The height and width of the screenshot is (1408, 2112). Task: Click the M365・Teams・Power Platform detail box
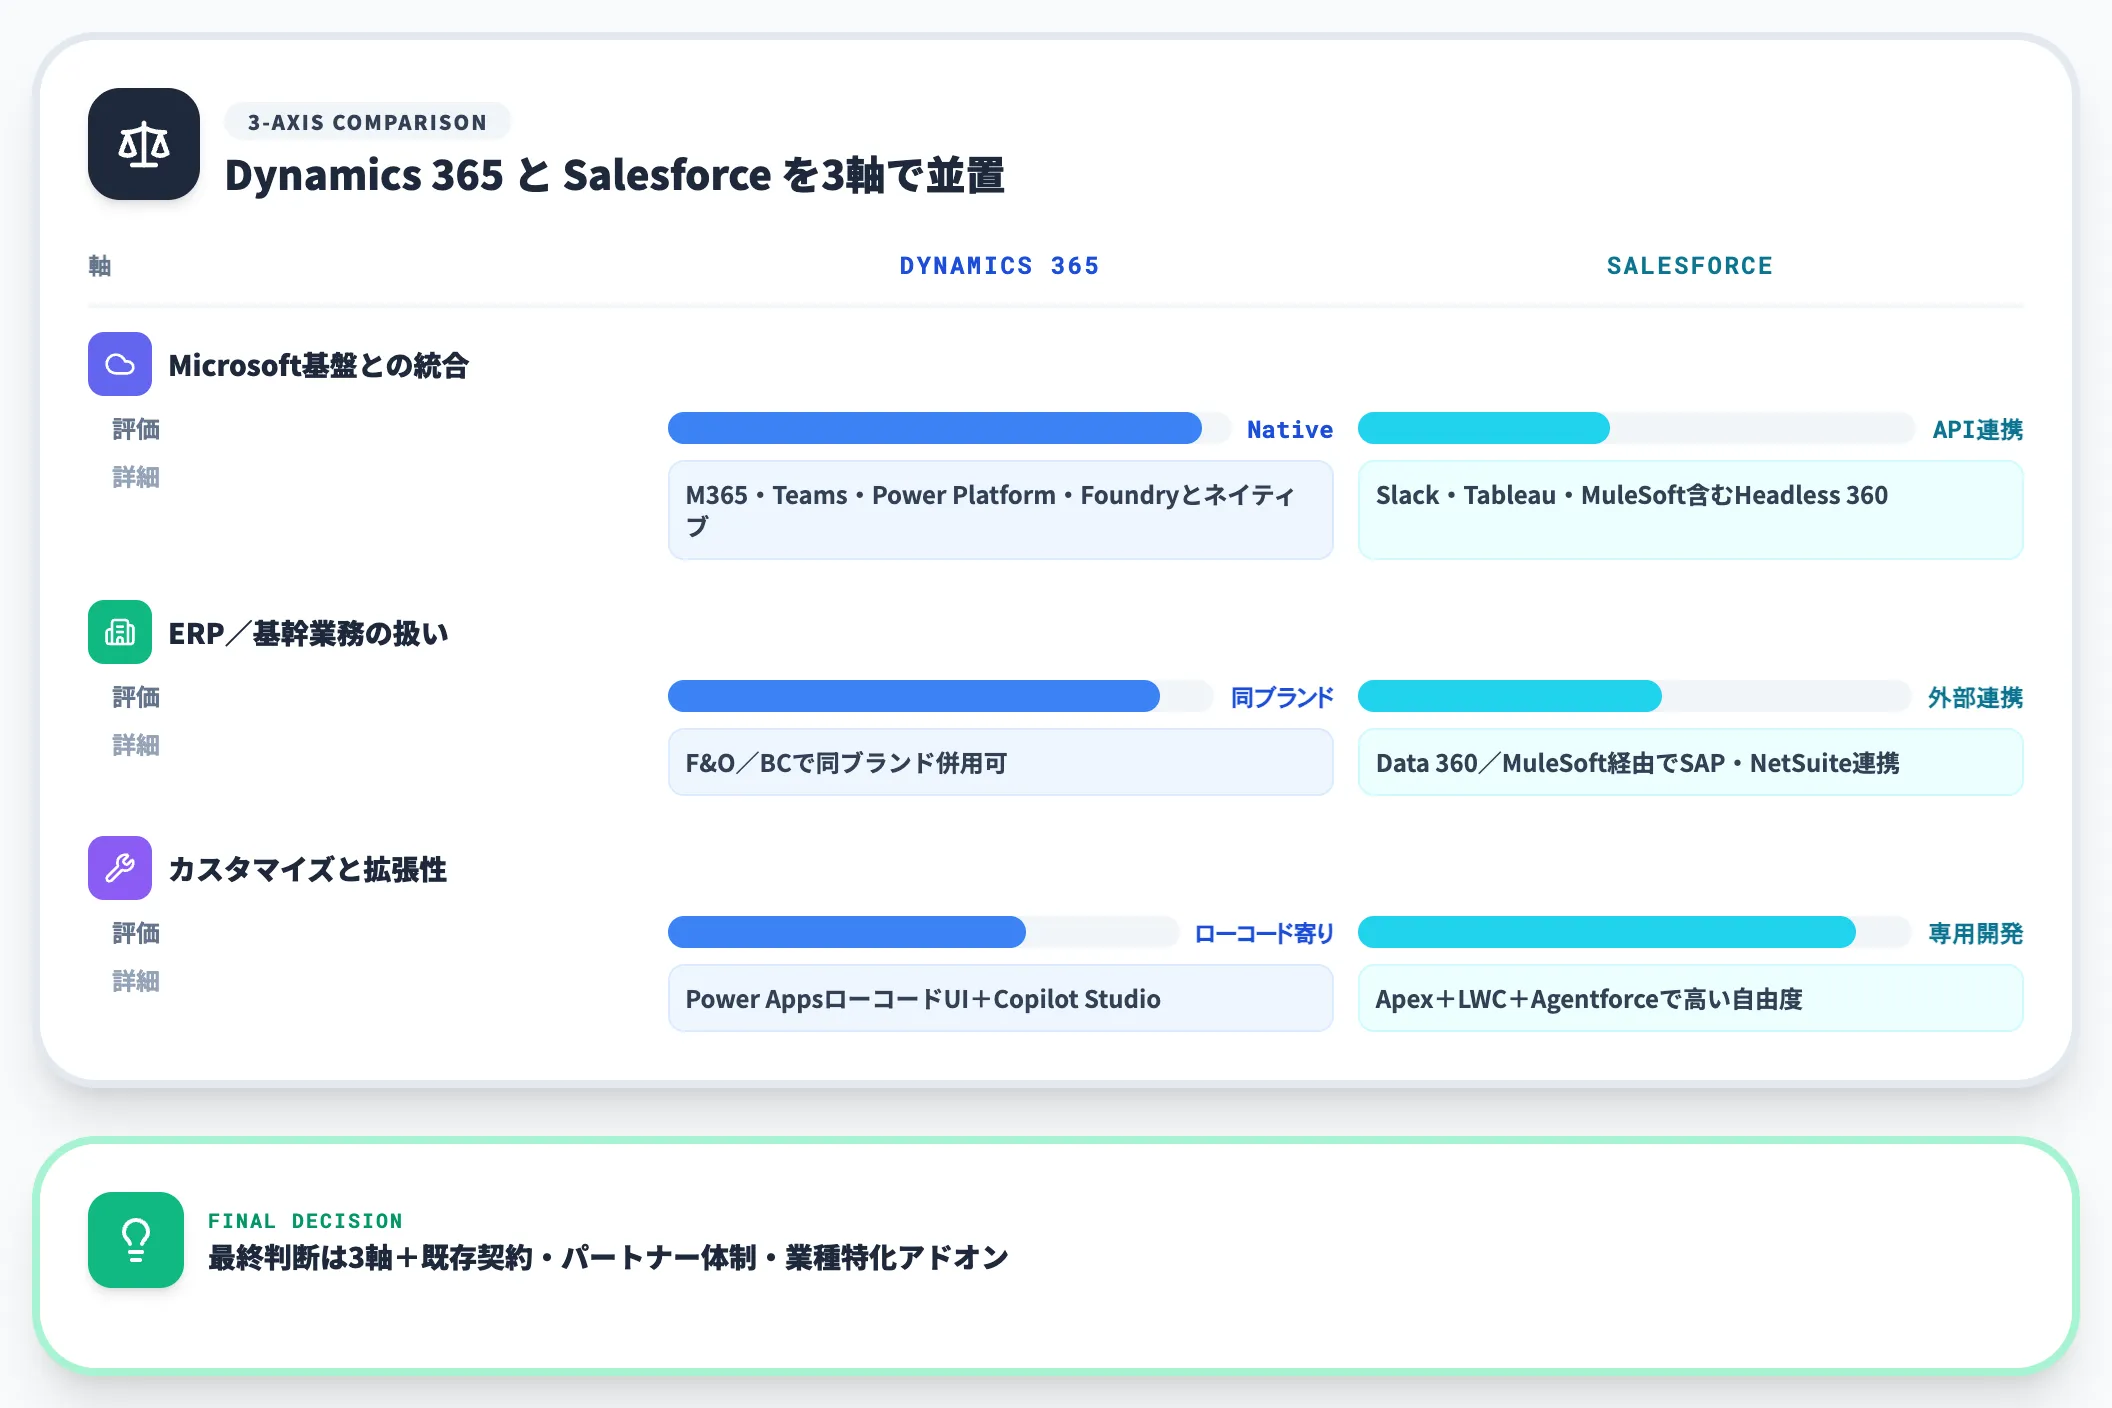1000,510
